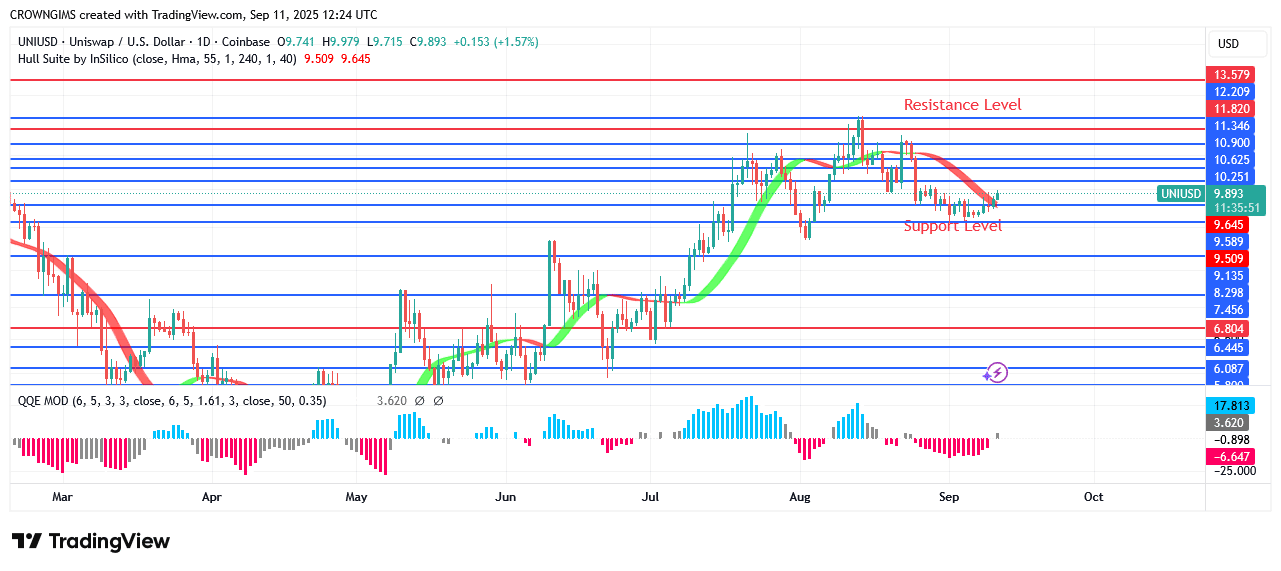
Task: Click the red 6.804 price label
Action: pos(1228,328)
